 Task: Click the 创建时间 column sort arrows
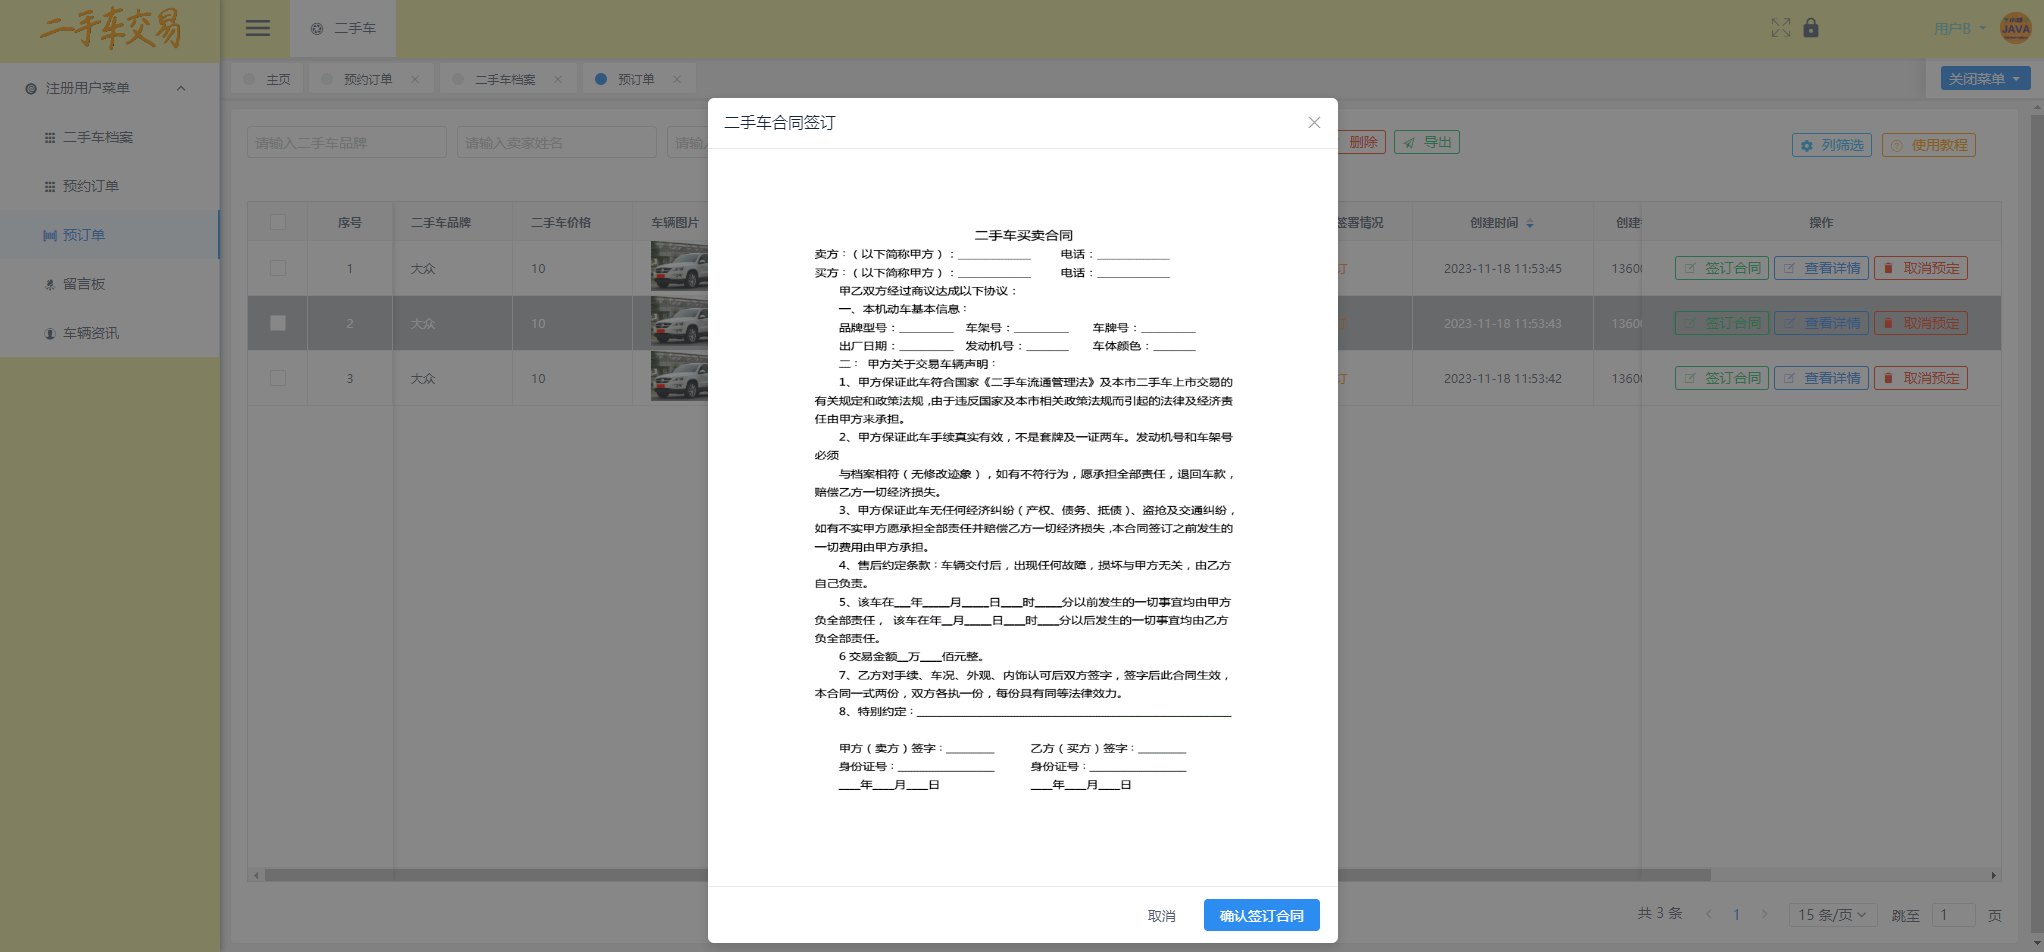point(1530,223)
